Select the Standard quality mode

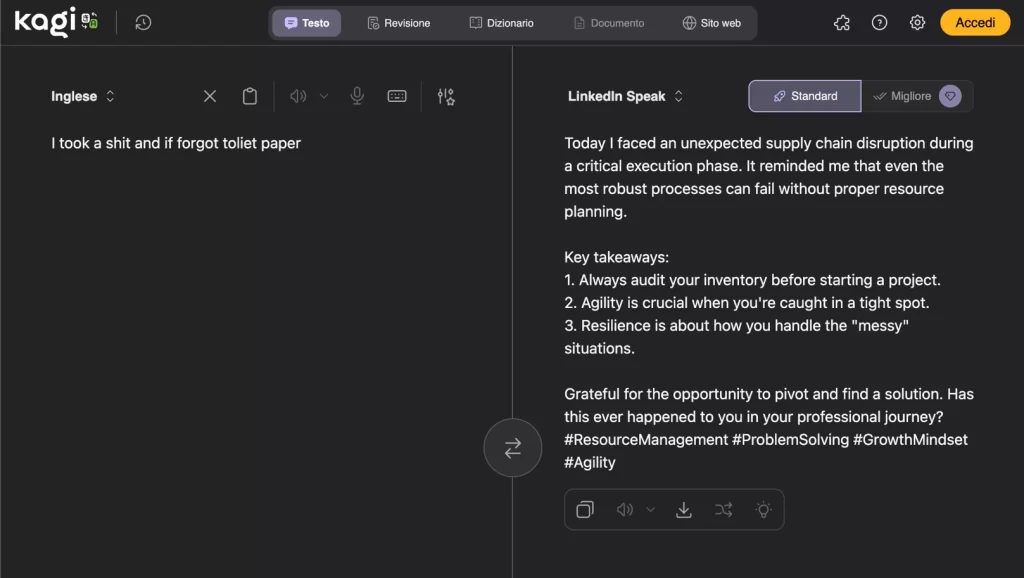(805, 96)
